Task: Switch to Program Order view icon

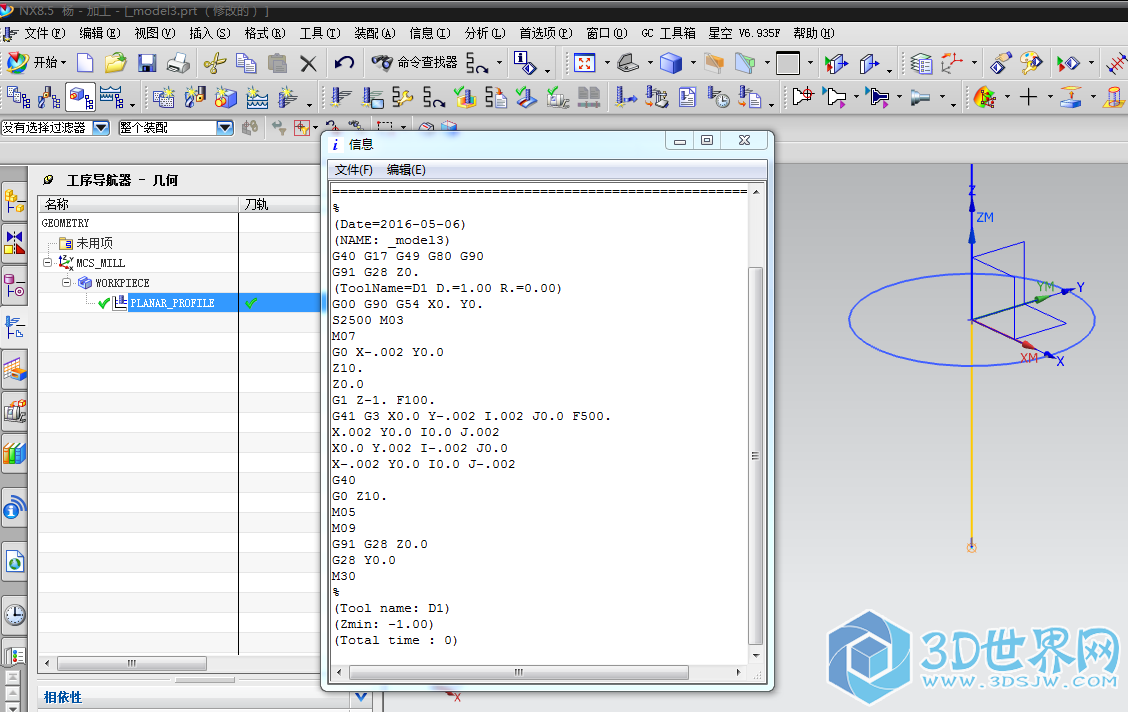Action: point(17,97)
